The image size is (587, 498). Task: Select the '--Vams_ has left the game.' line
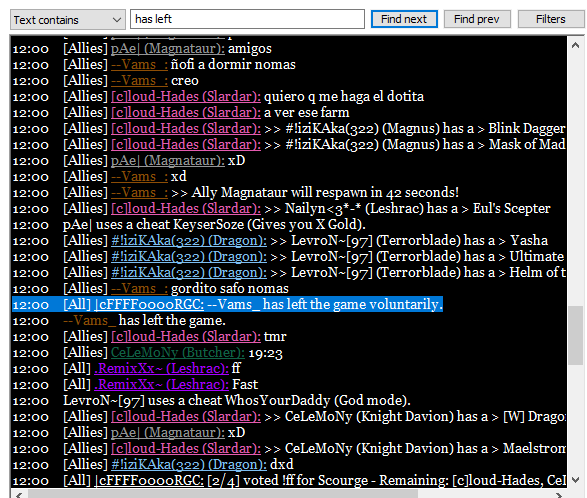point(144,321)
